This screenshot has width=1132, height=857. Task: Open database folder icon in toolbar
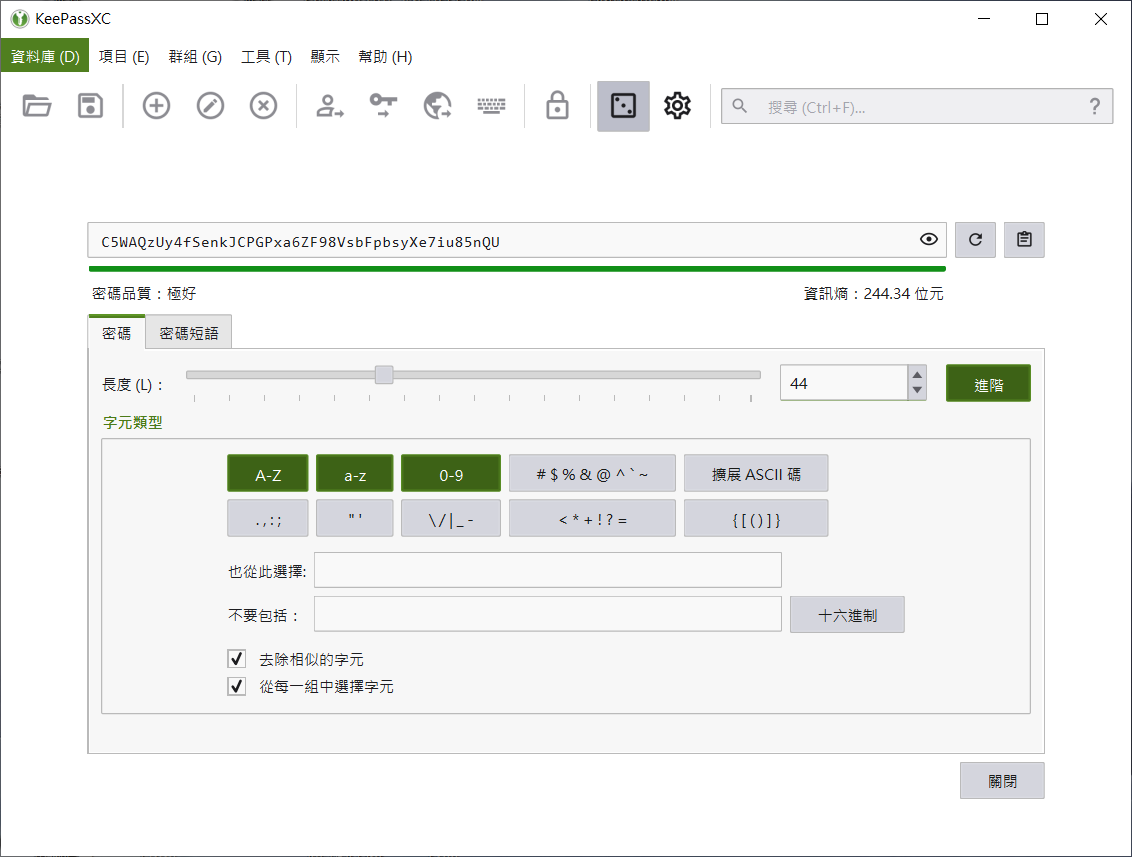(x=37, y=106)
